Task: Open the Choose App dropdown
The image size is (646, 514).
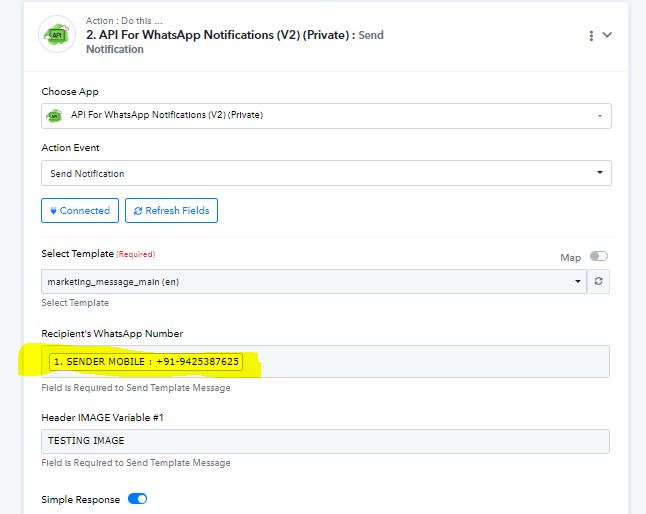Action: tap(326, 116)
